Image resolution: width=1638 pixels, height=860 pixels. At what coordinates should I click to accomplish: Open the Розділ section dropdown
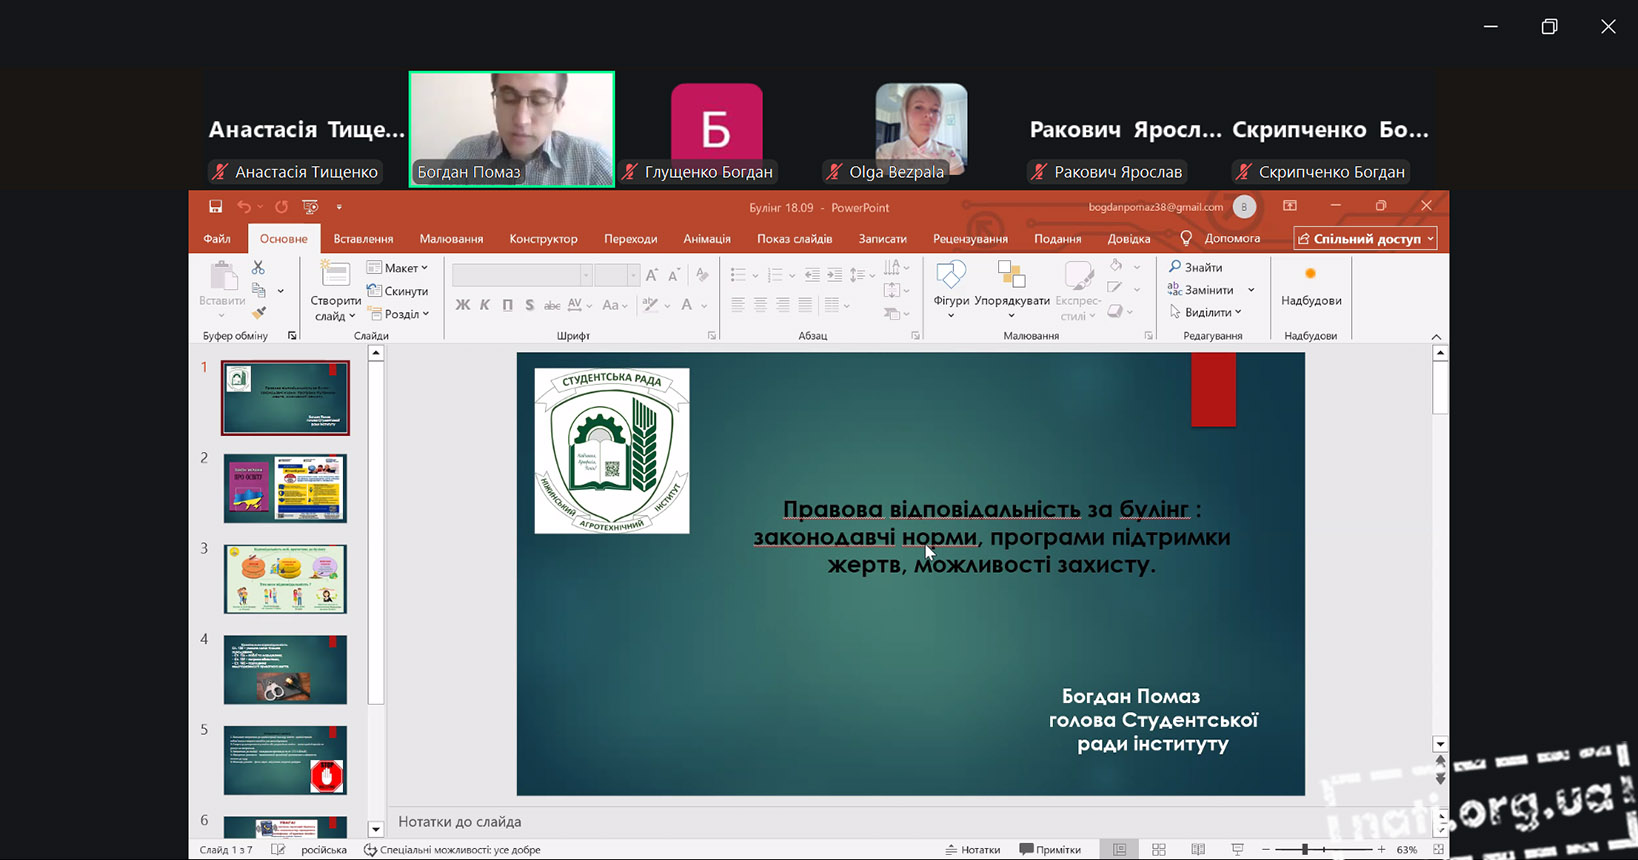399,314
